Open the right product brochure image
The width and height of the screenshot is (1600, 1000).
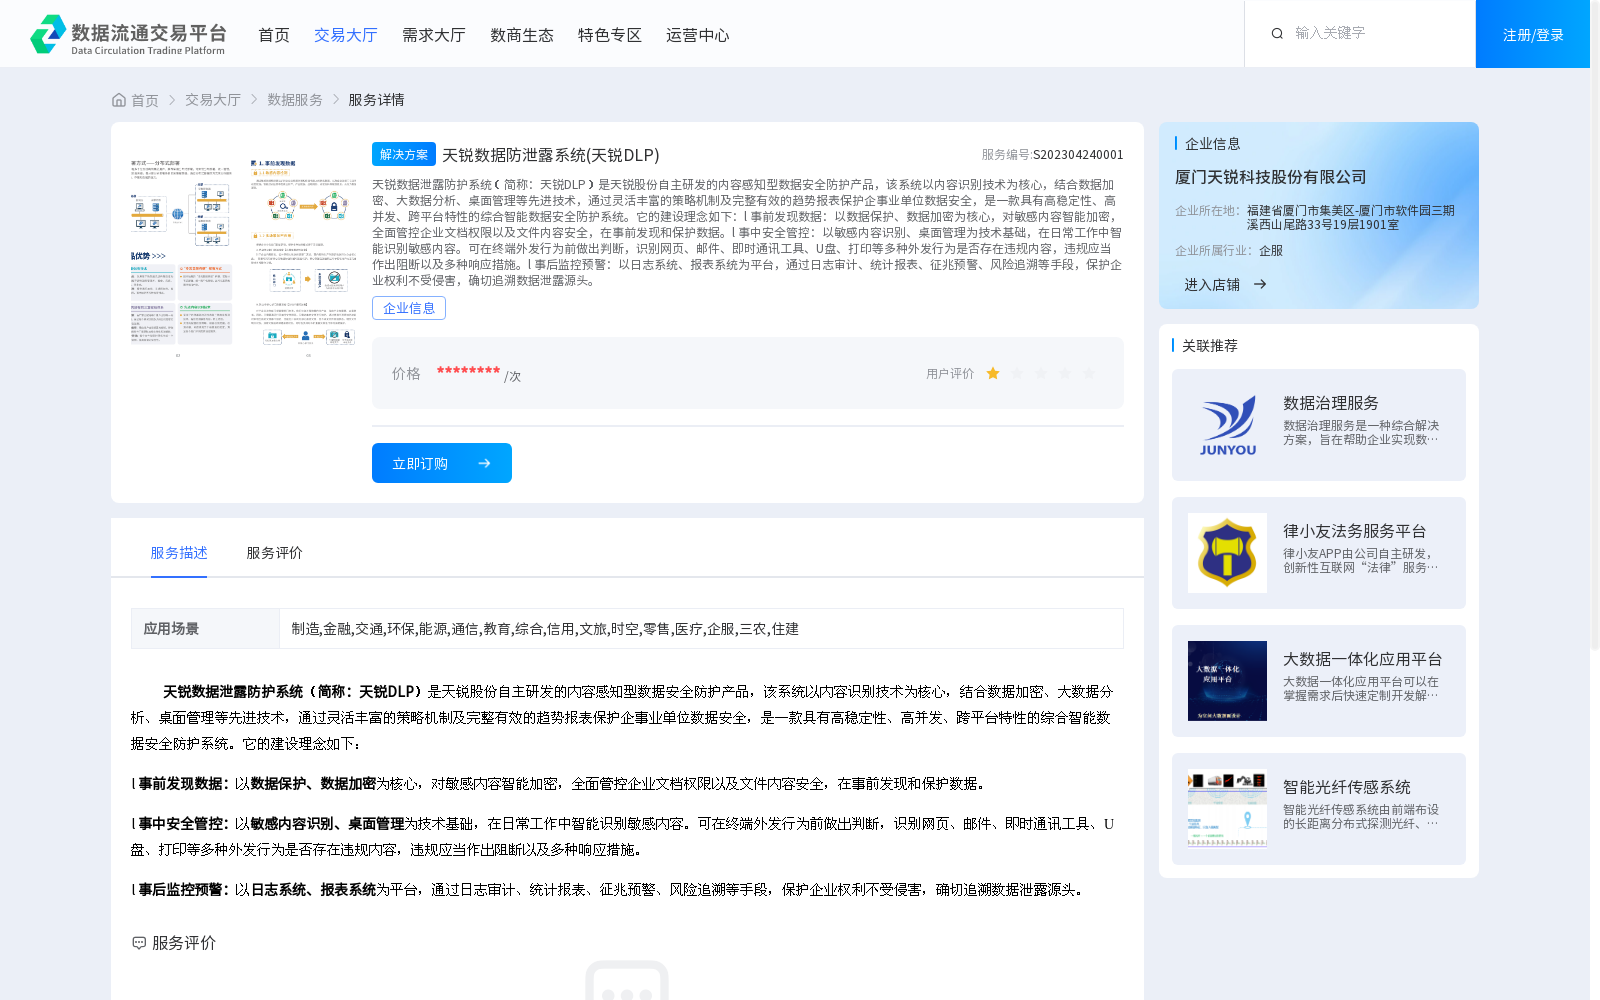tap(303, 257)
